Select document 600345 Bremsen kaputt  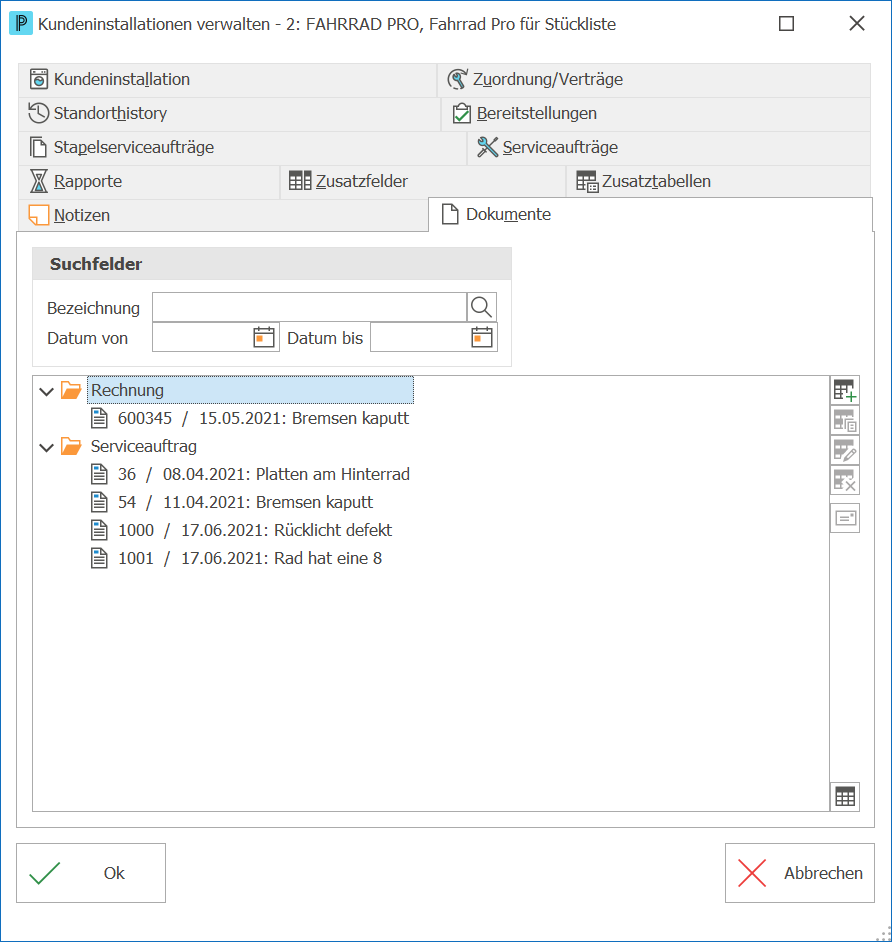click(263, 418)
